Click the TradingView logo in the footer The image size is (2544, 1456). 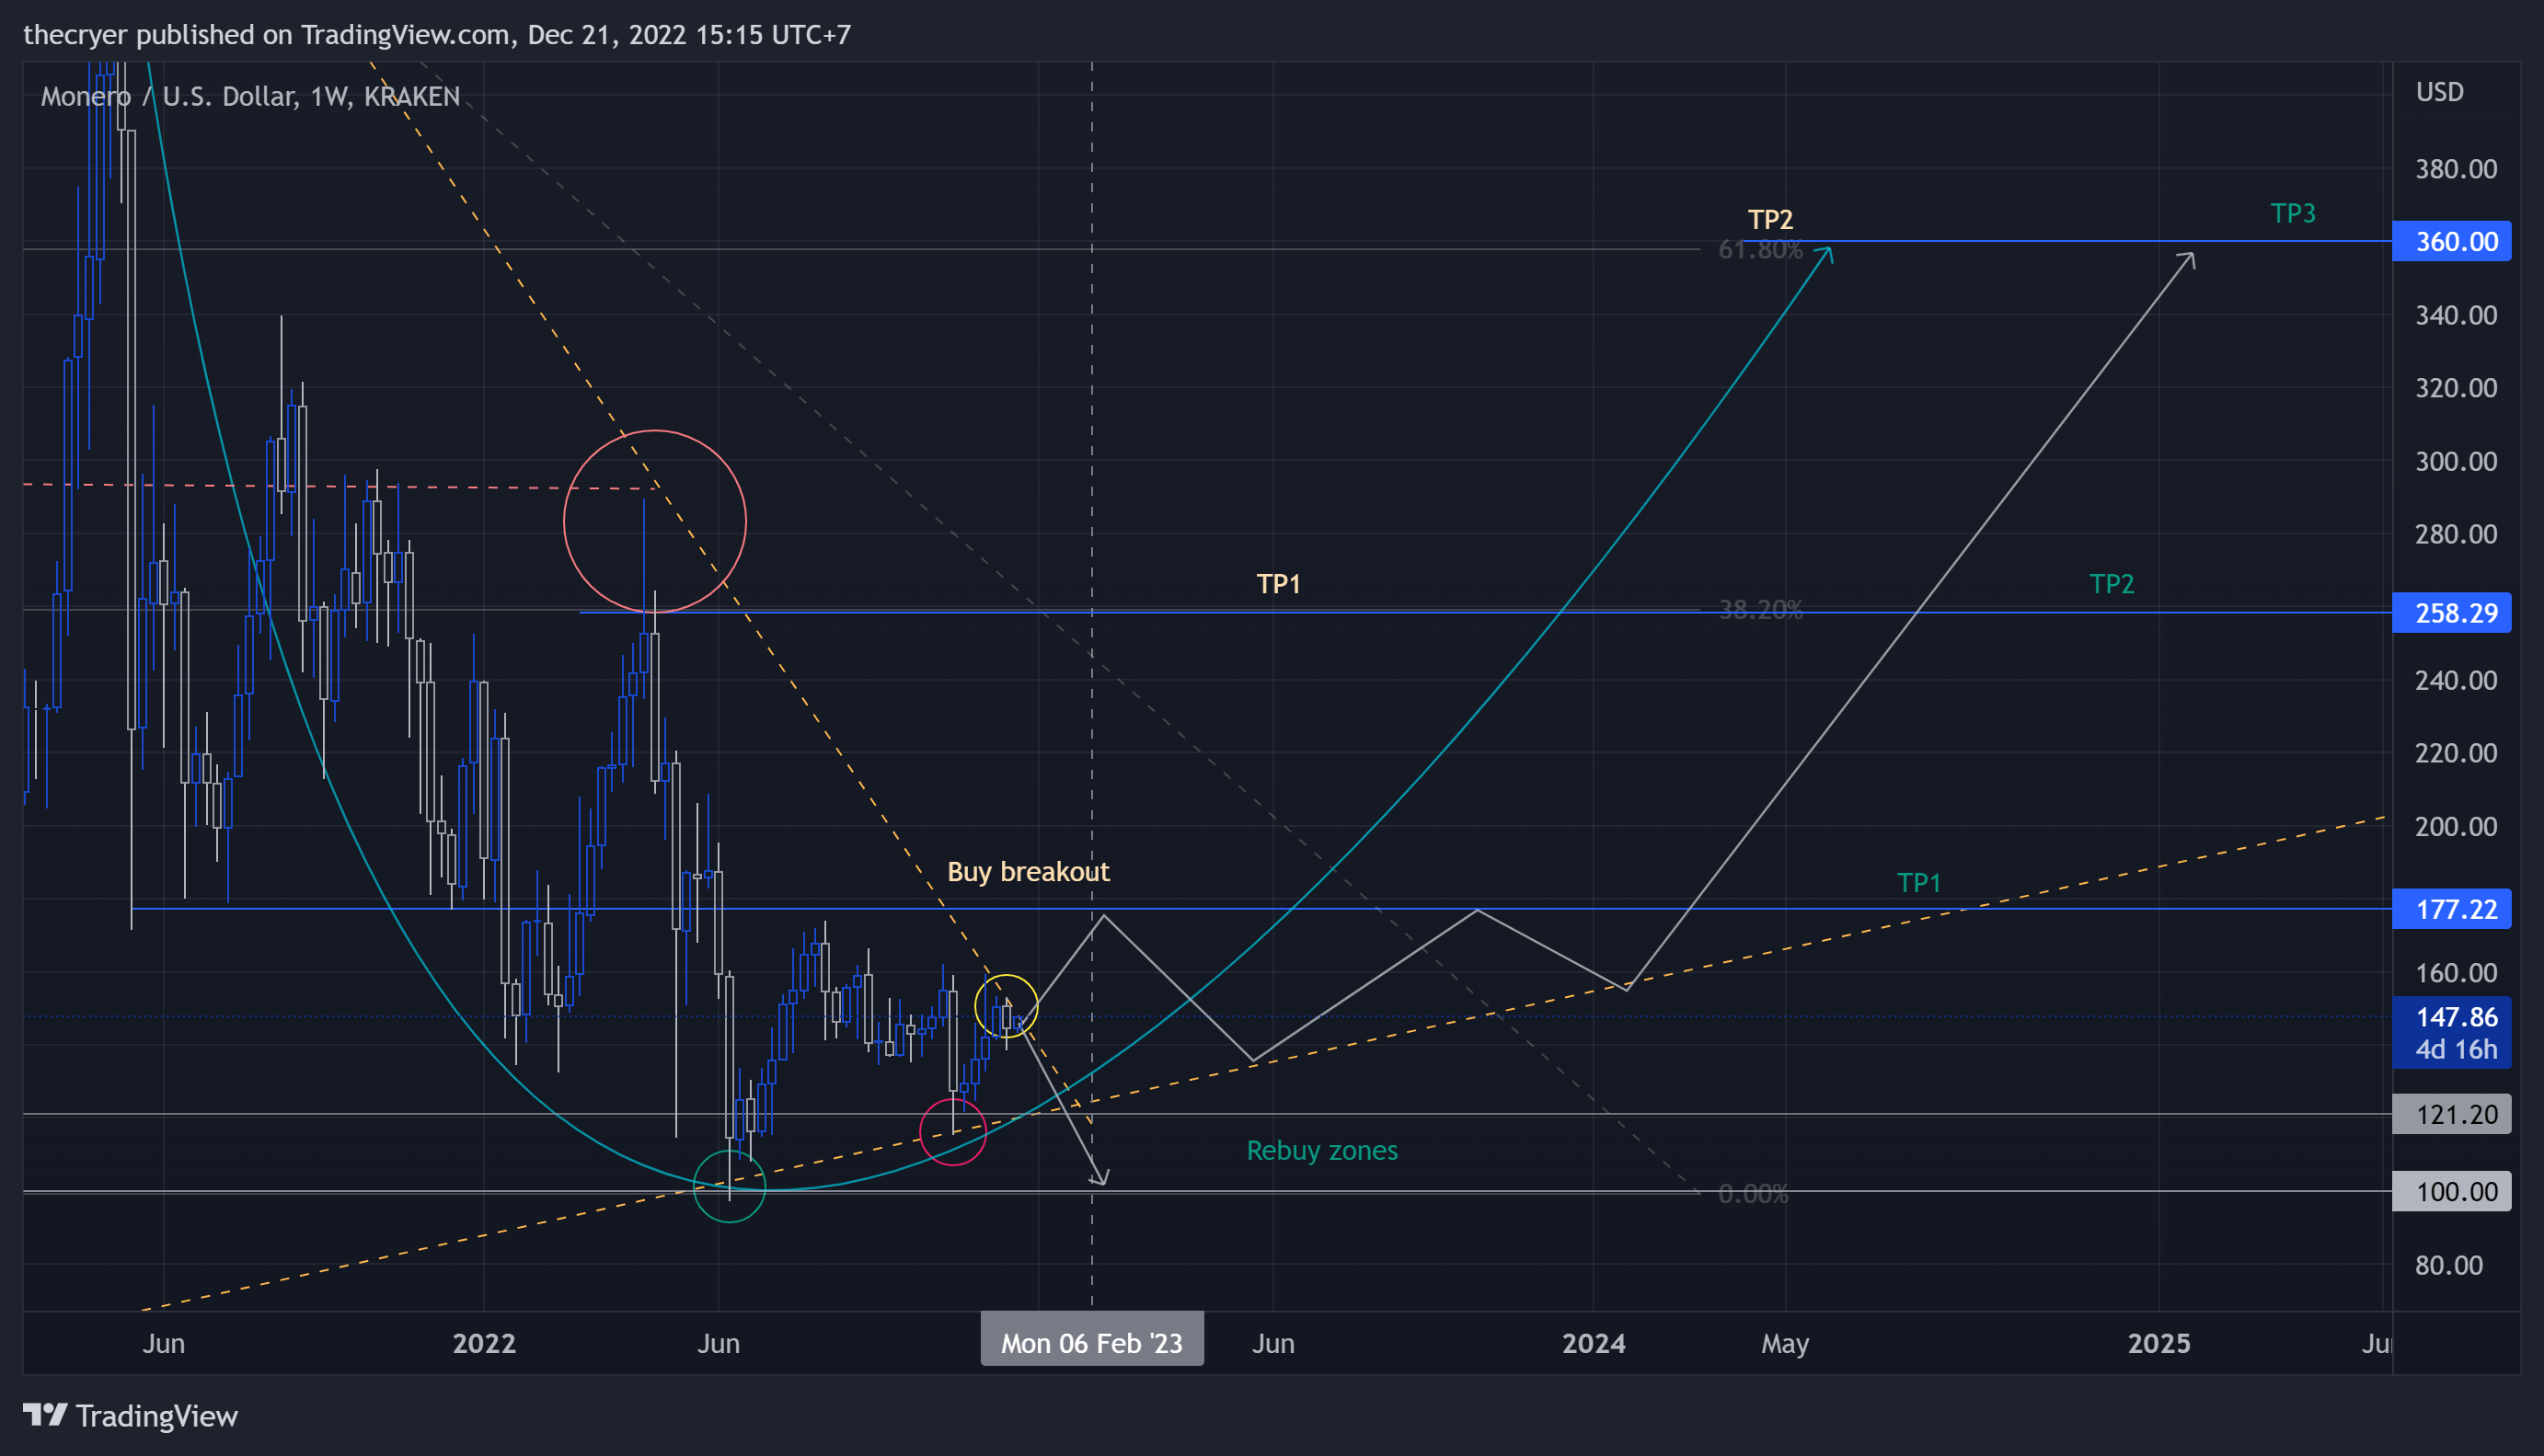pos(131,1416)
